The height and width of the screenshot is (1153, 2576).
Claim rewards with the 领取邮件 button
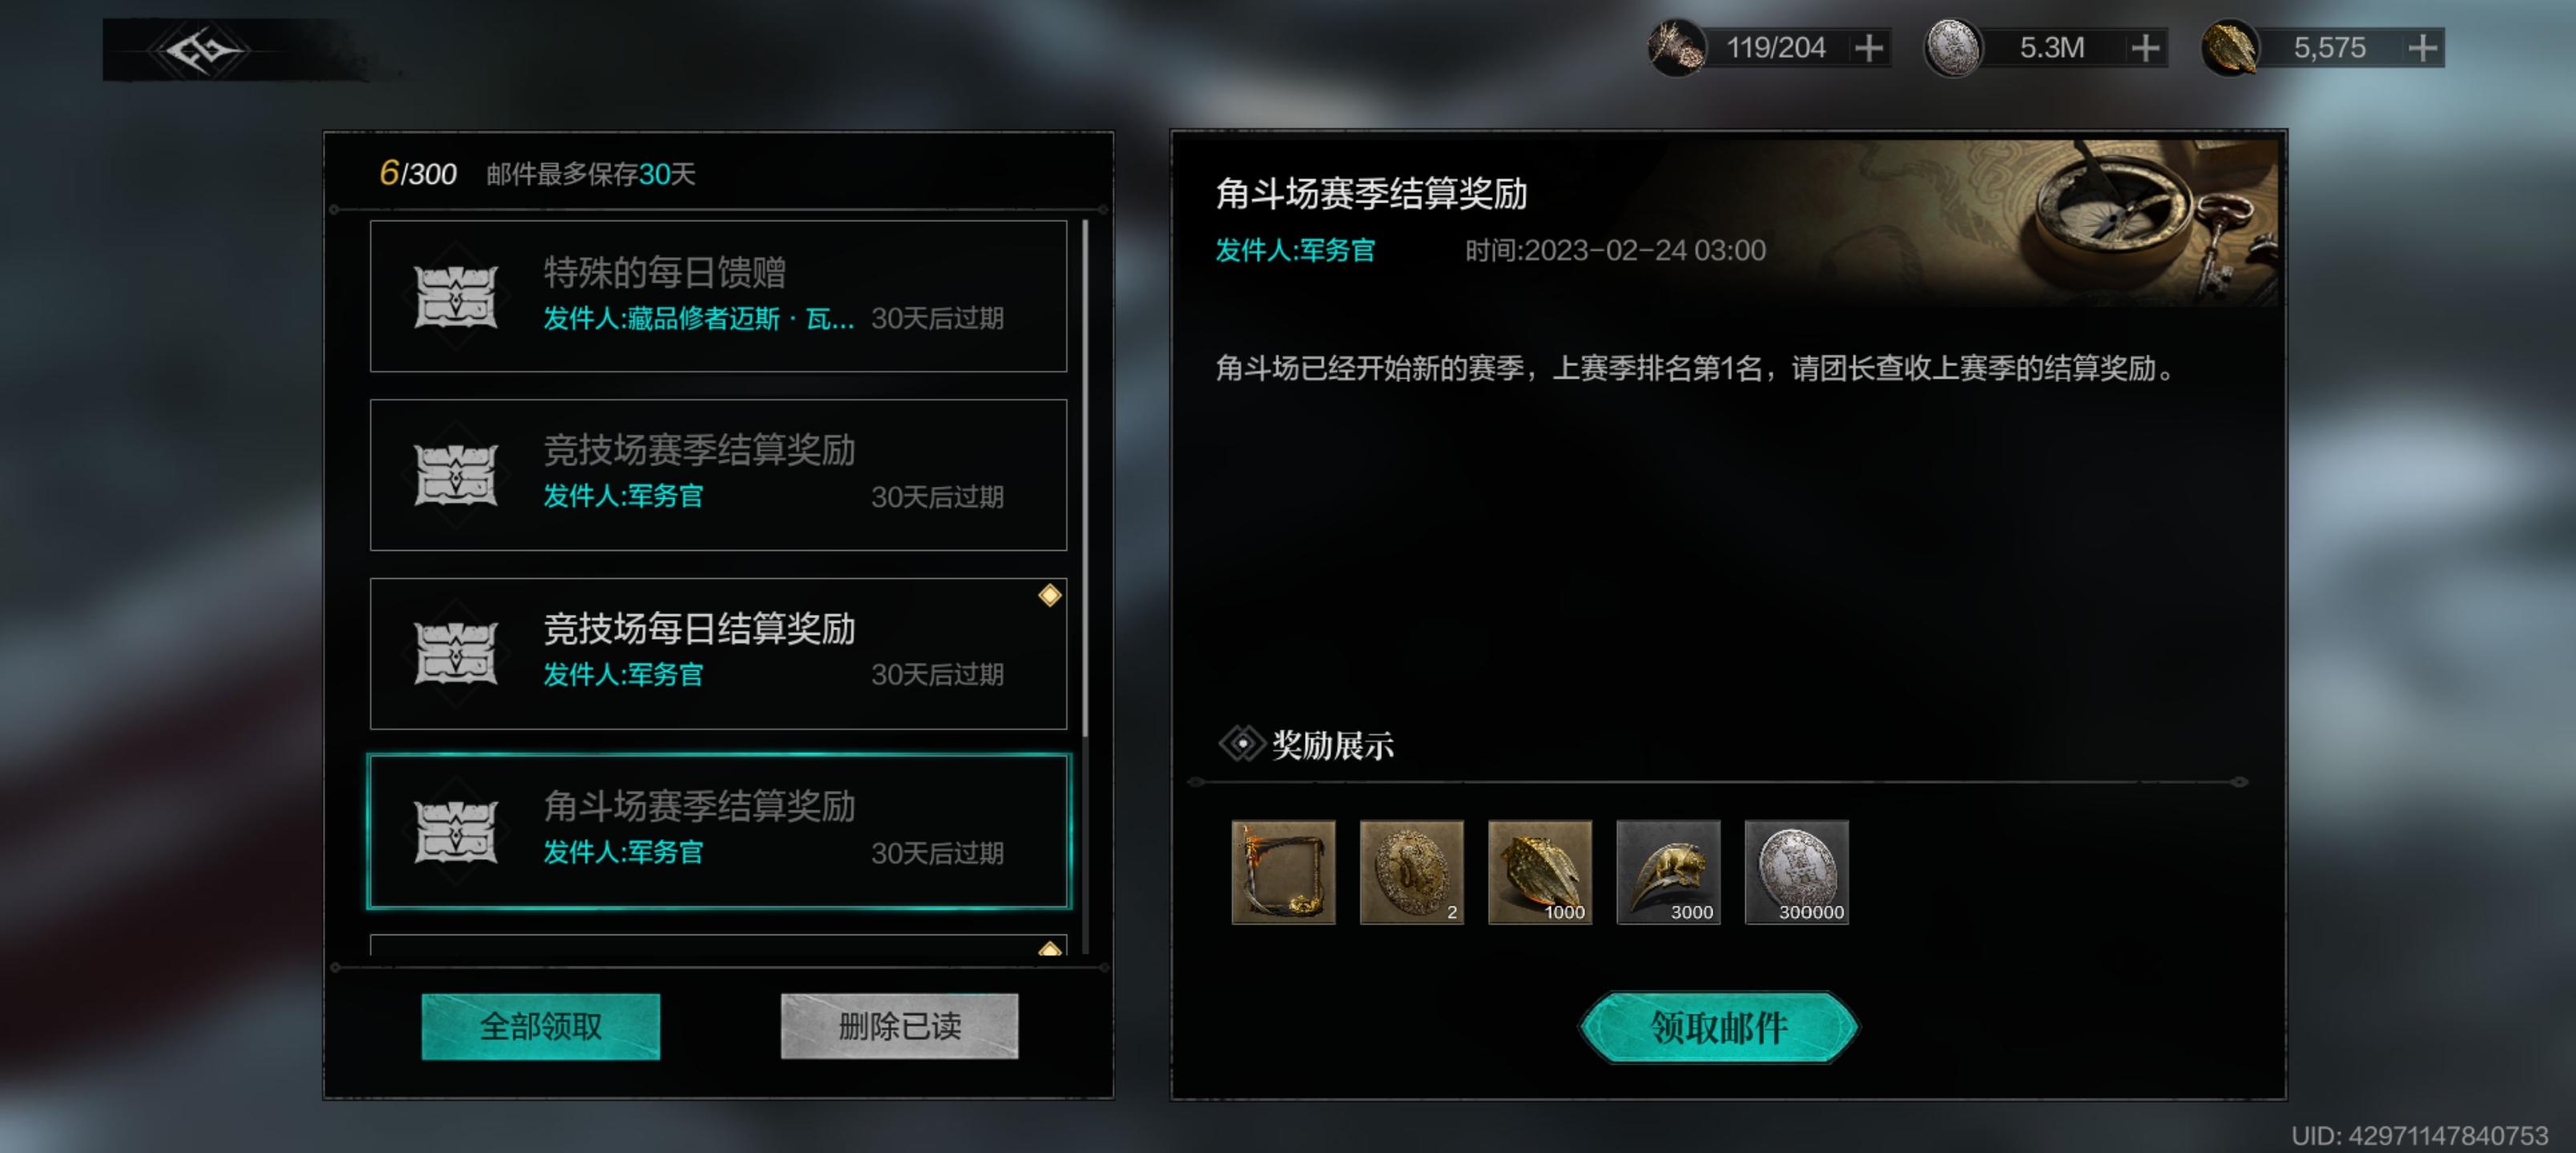[x=1718, y=1027]
